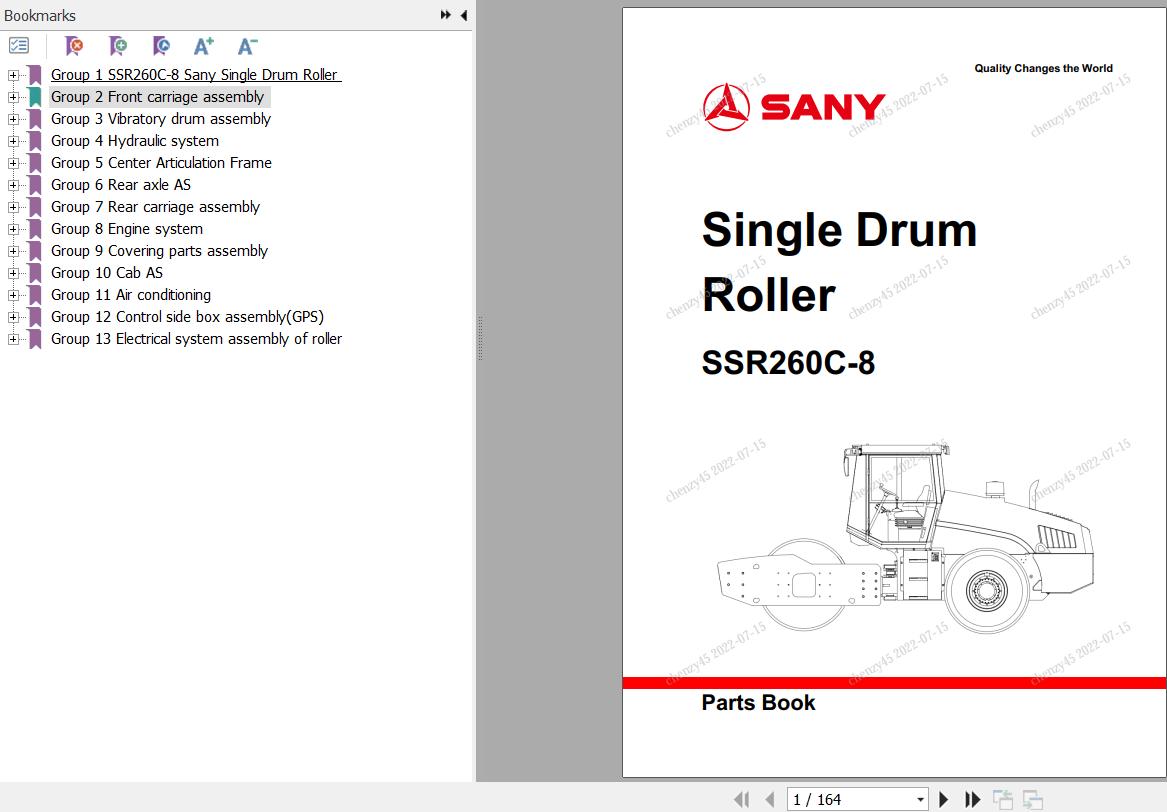Open Group 1 SSR260C-8 Sany Single Drum Roller bookmark
The height and width of the screenshot is (812, 1167).
(x=196, y=74)
